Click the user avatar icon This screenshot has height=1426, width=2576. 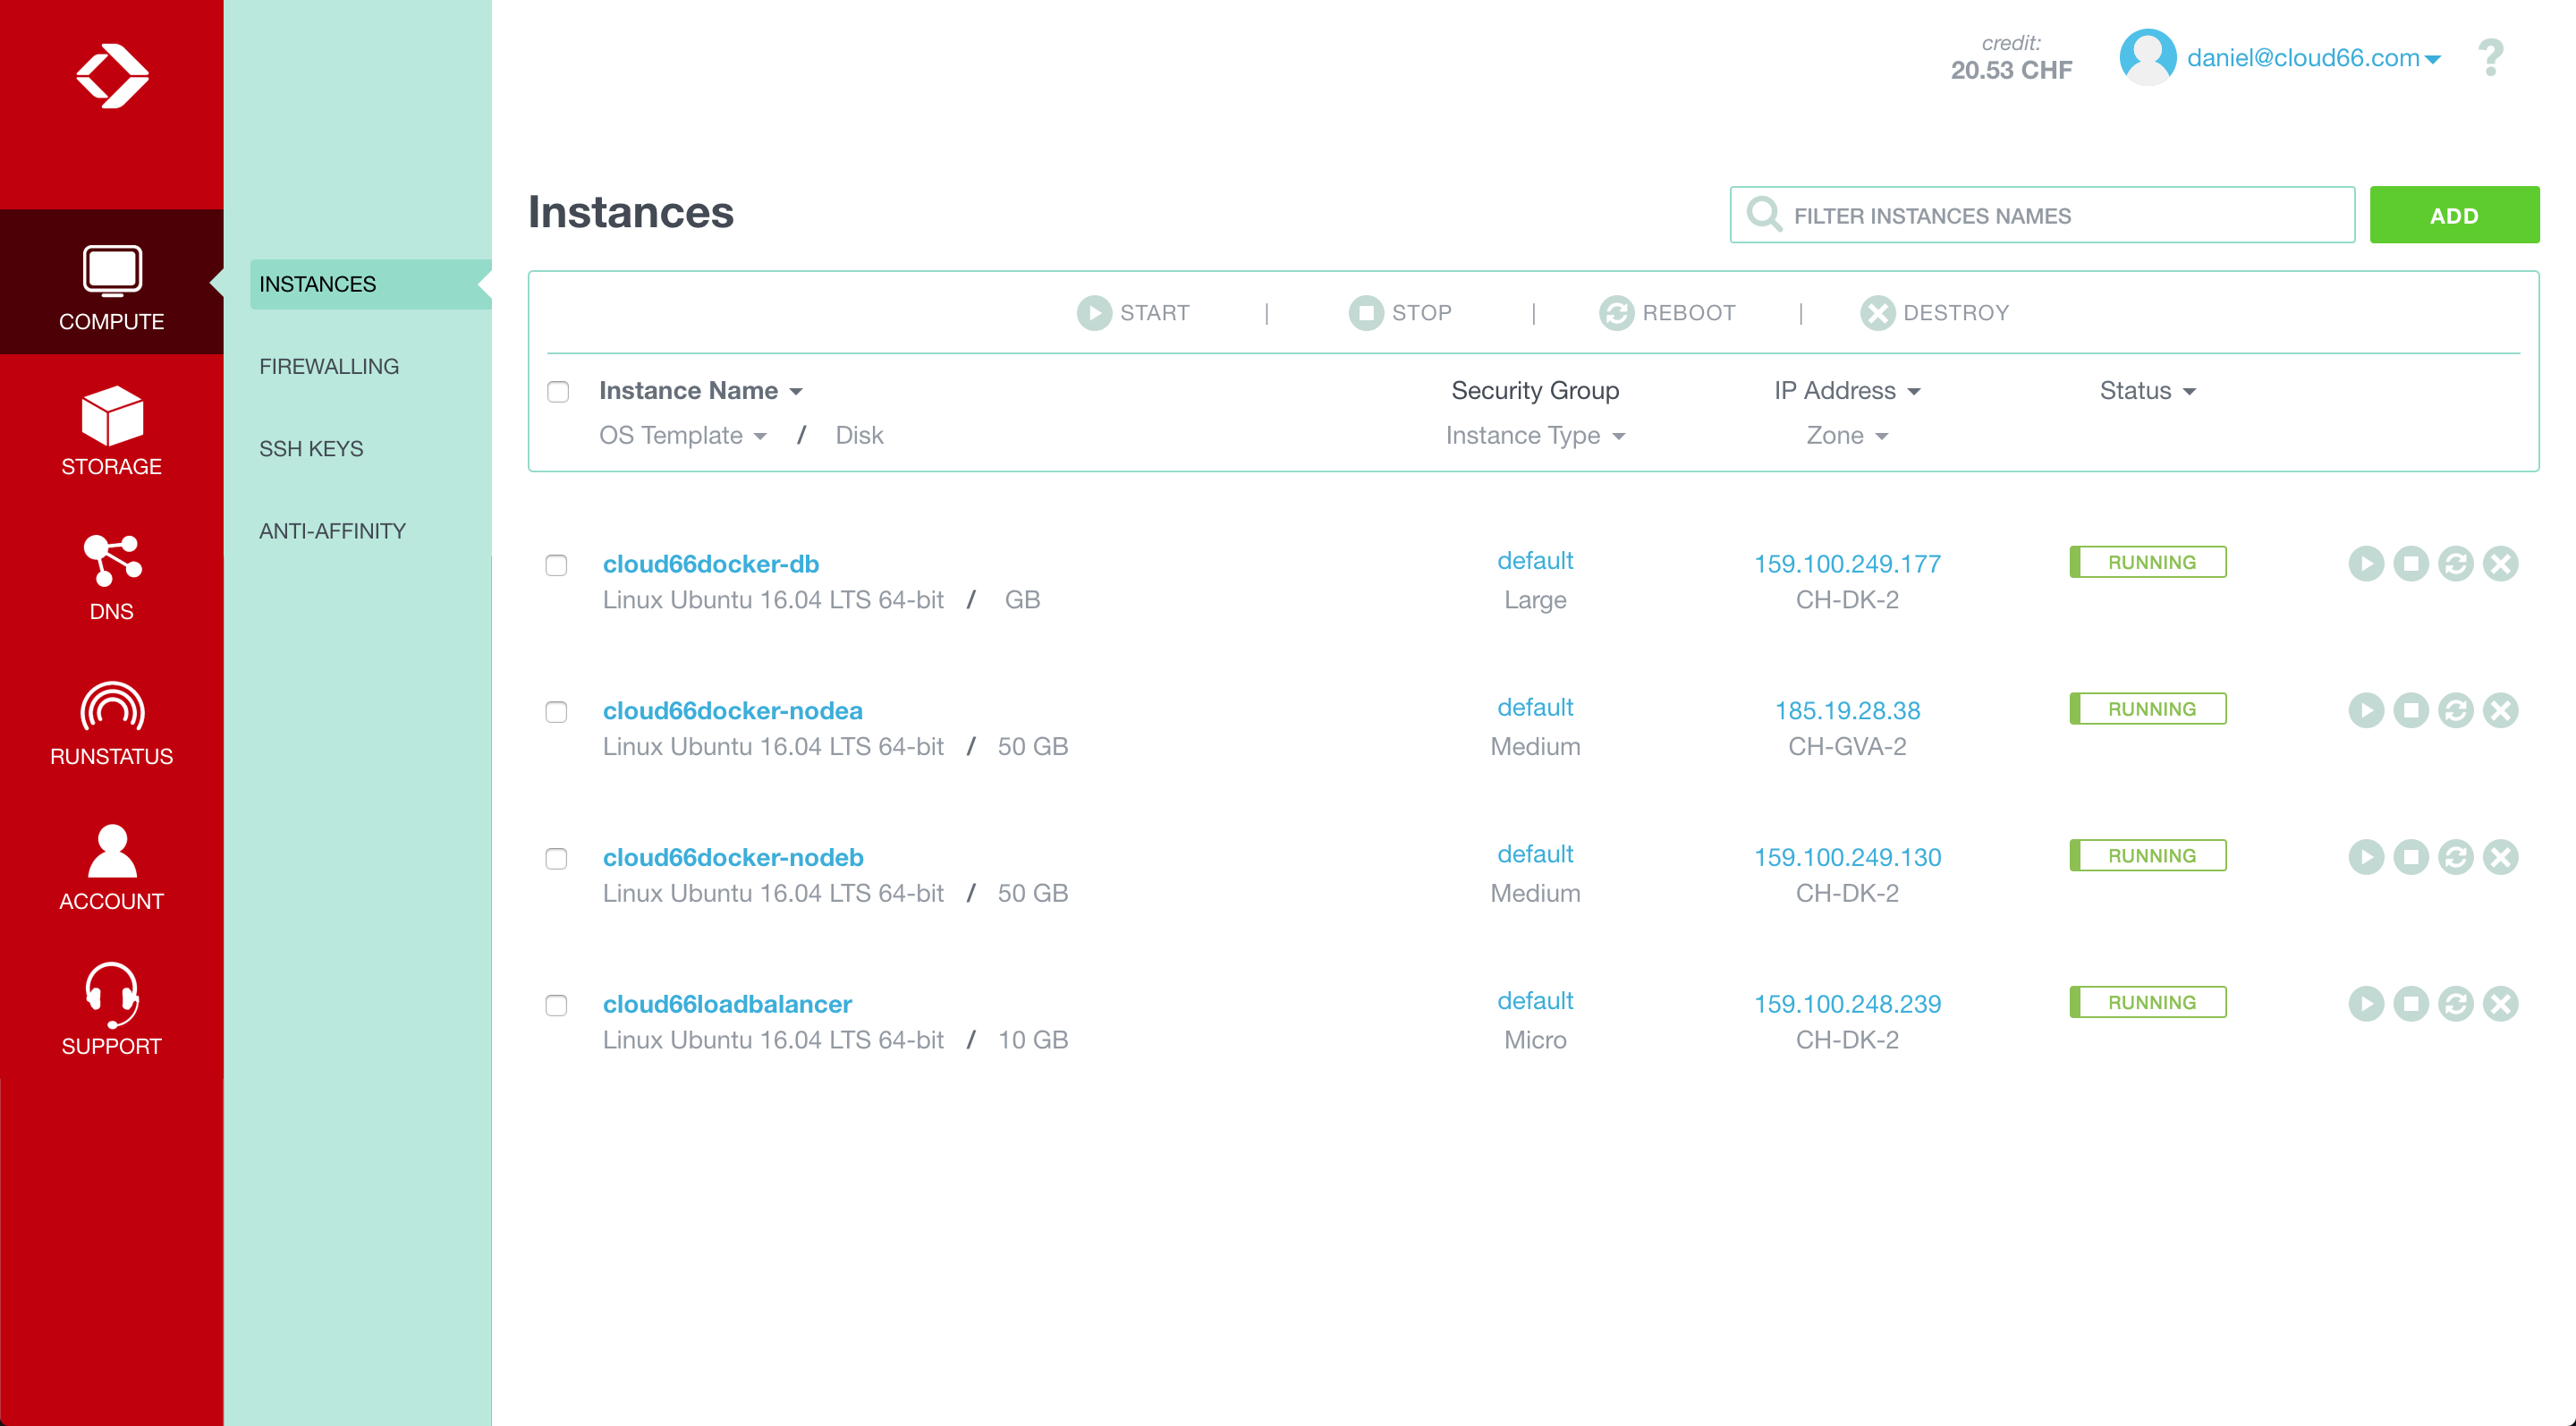(x=2147, y=57)
